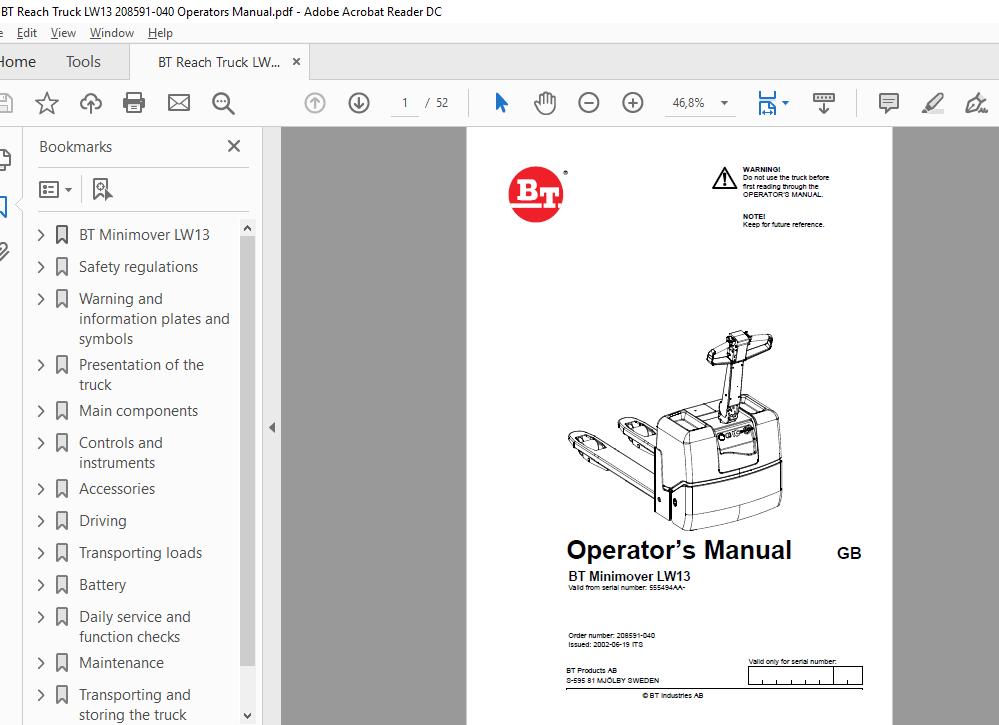Open the sign document pen icon

tap(976, 103)
